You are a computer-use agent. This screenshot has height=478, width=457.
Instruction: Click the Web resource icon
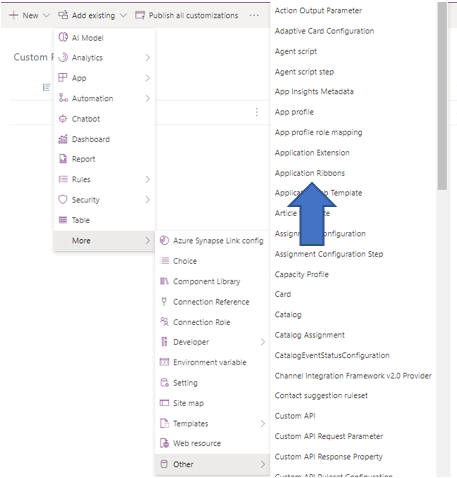click(x=164, y=443)
